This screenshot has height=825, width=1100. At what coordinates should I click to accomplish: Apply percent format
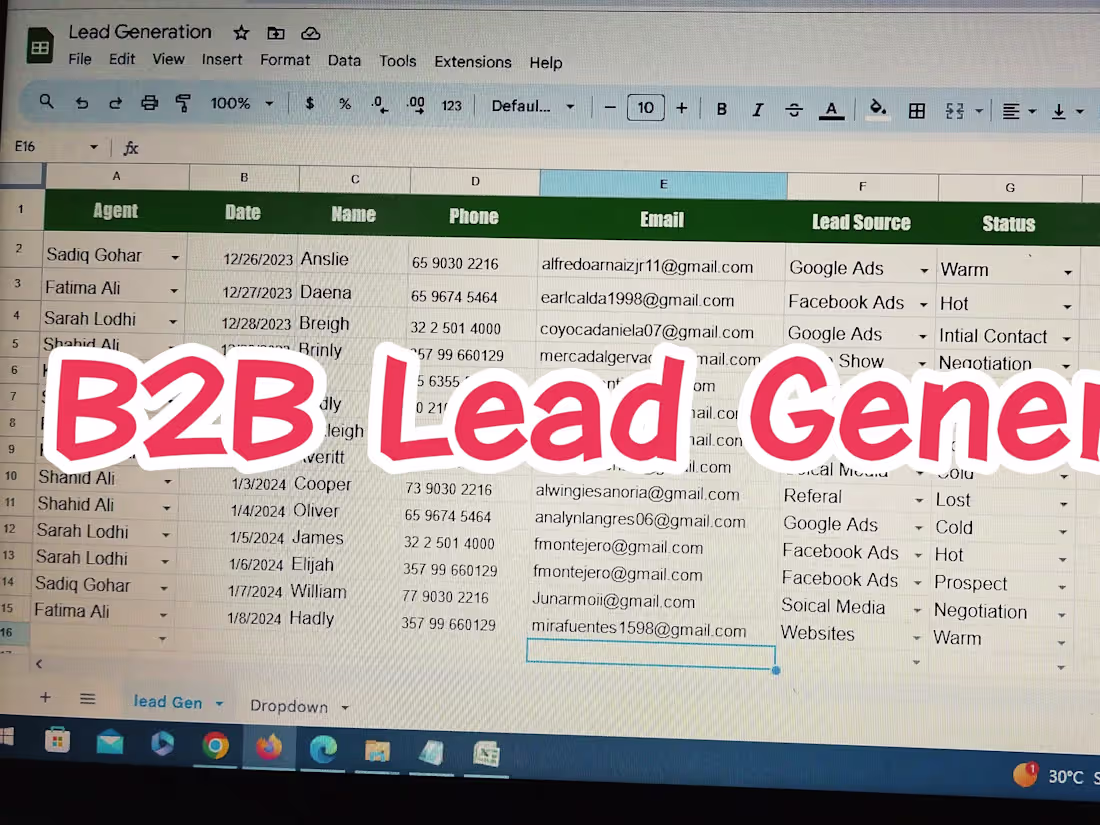coord(344,106)
